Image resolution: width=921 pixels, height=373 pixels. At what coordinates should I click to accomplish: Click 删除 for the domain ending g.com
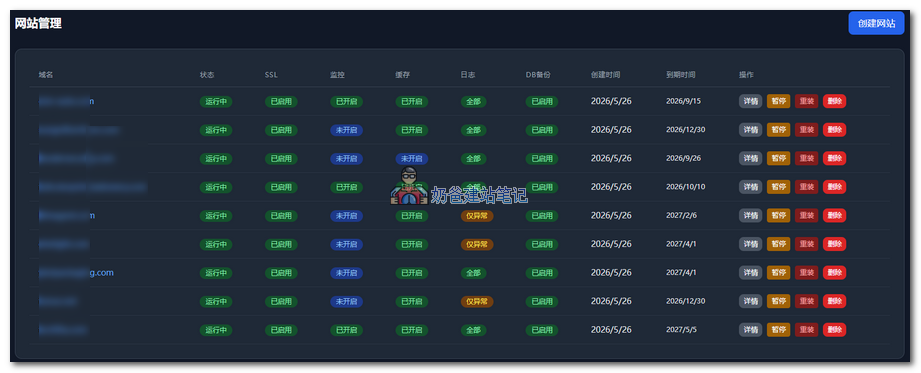(x=834, y=273)
